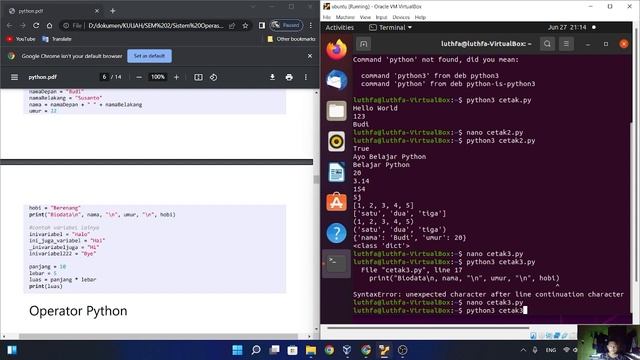Screen dimensions: 640x360
Task: Launch Thunderbird mail from Ubuntu dock
Action: 336,80
